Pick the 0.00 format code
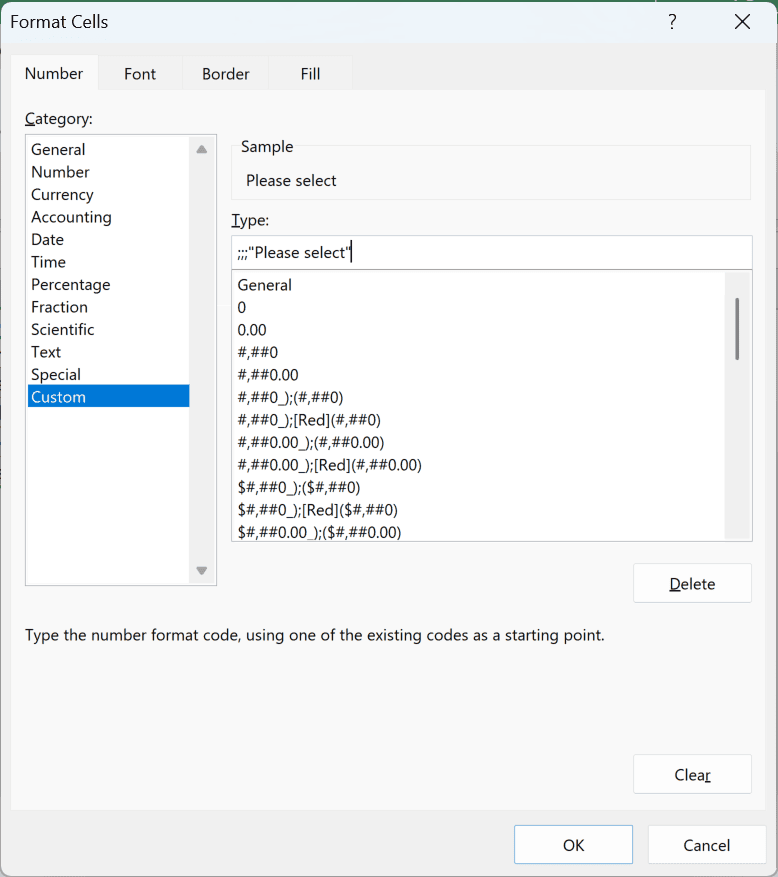Screen dimensions: 778x877 480,329
